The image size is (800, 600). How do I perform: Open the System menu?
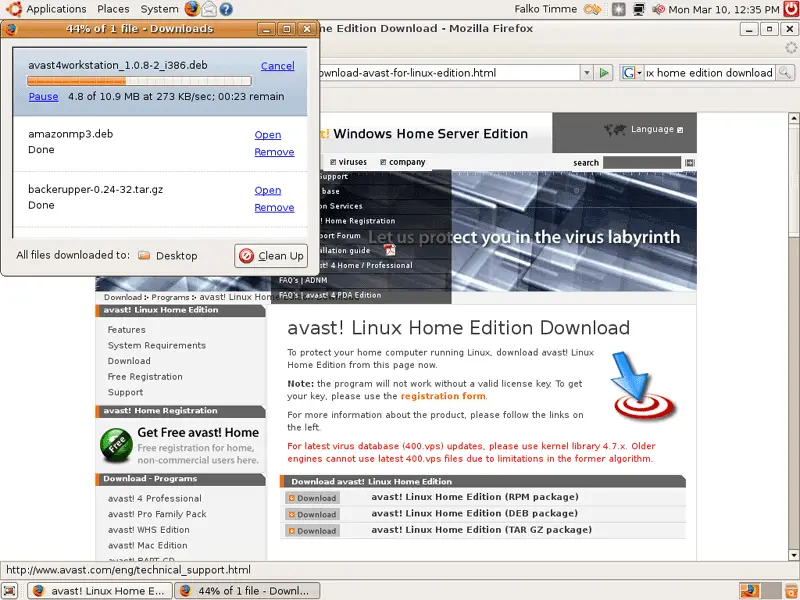159,9
